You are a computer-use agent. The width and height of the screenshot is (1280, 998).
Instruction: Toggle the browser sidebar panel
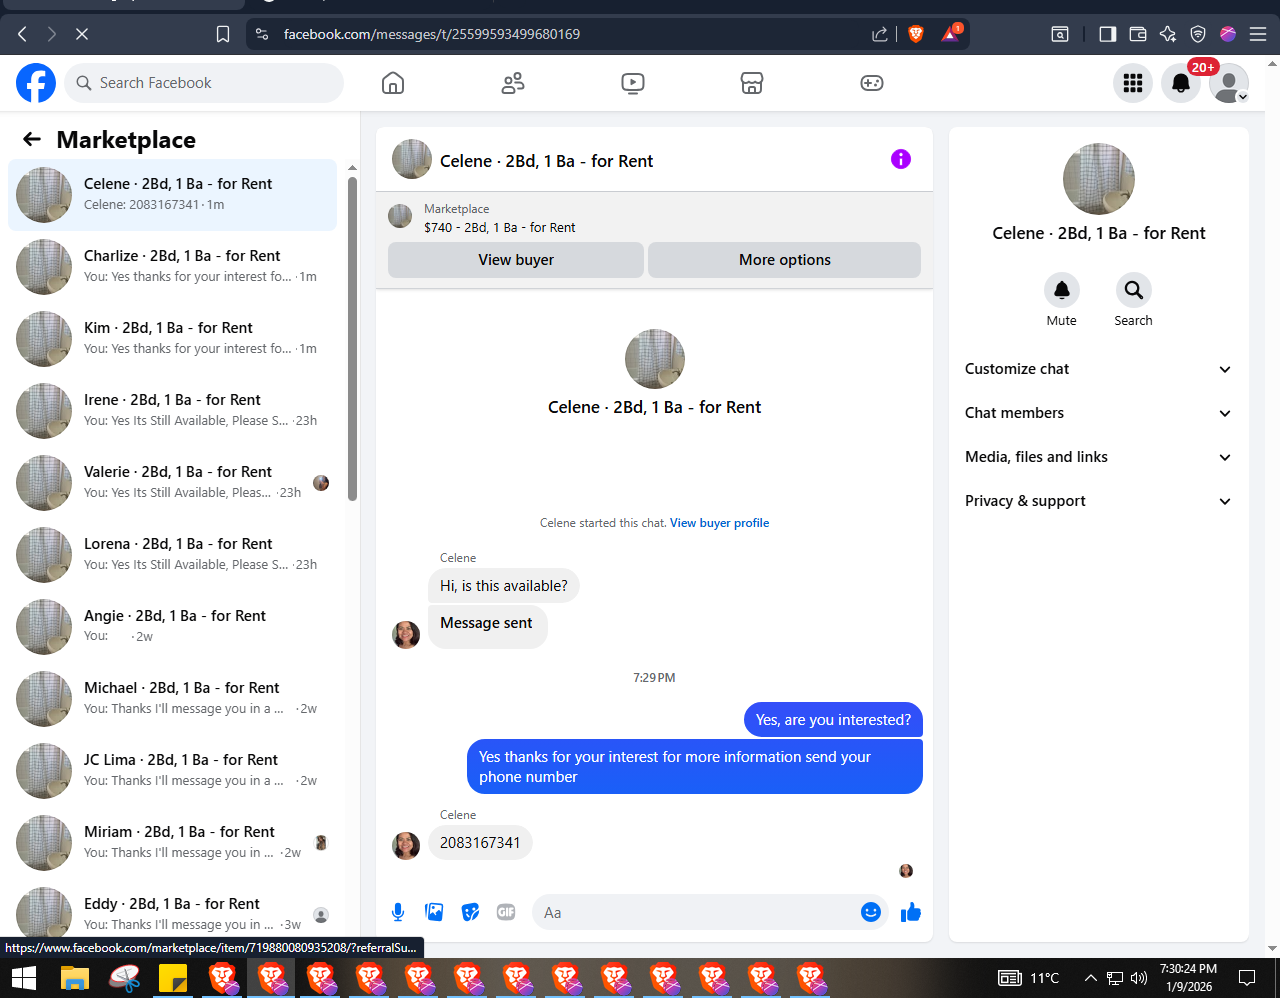point(1107,34)
